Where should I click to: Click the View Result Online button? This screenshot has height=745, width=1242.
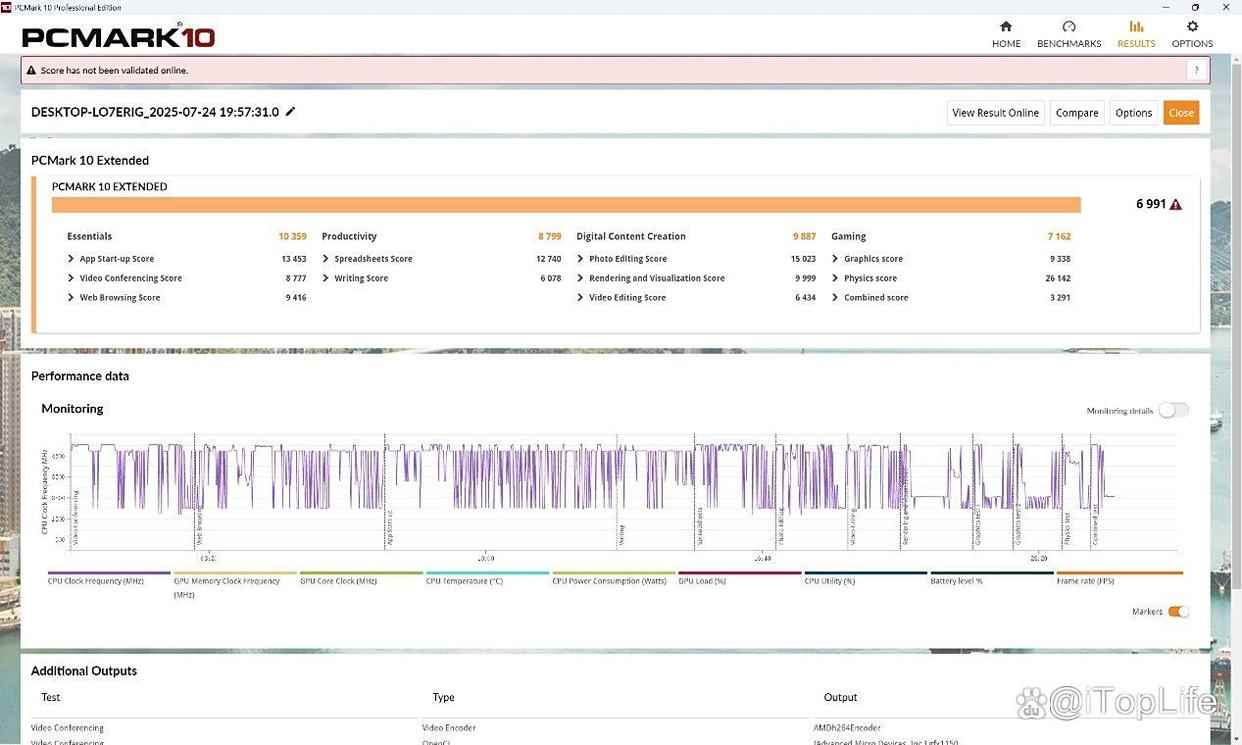[995, 113]
